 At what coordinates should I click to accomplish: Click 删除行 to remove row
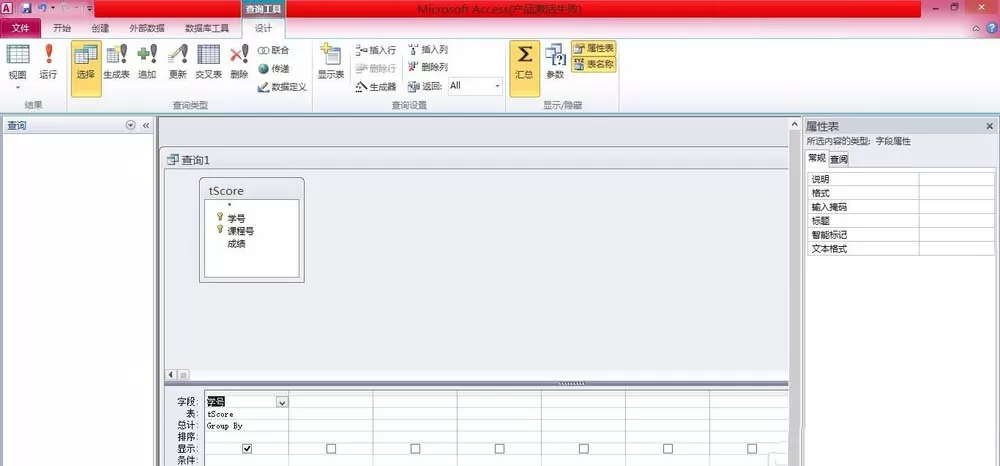click(x=376, y=68)
